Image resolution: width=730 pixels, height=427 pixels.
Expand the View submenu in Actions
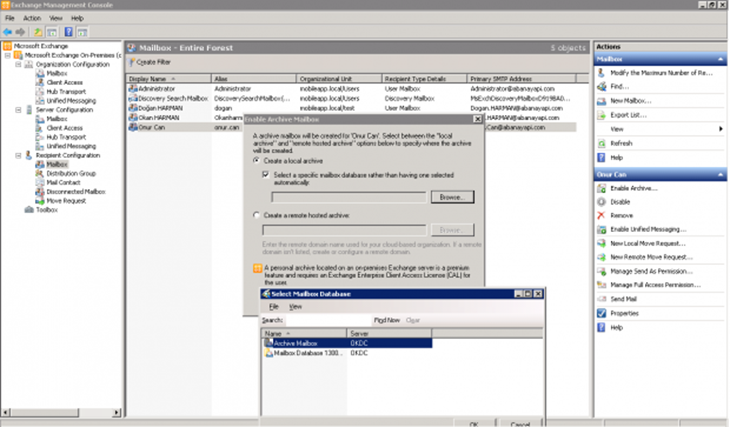721,129
